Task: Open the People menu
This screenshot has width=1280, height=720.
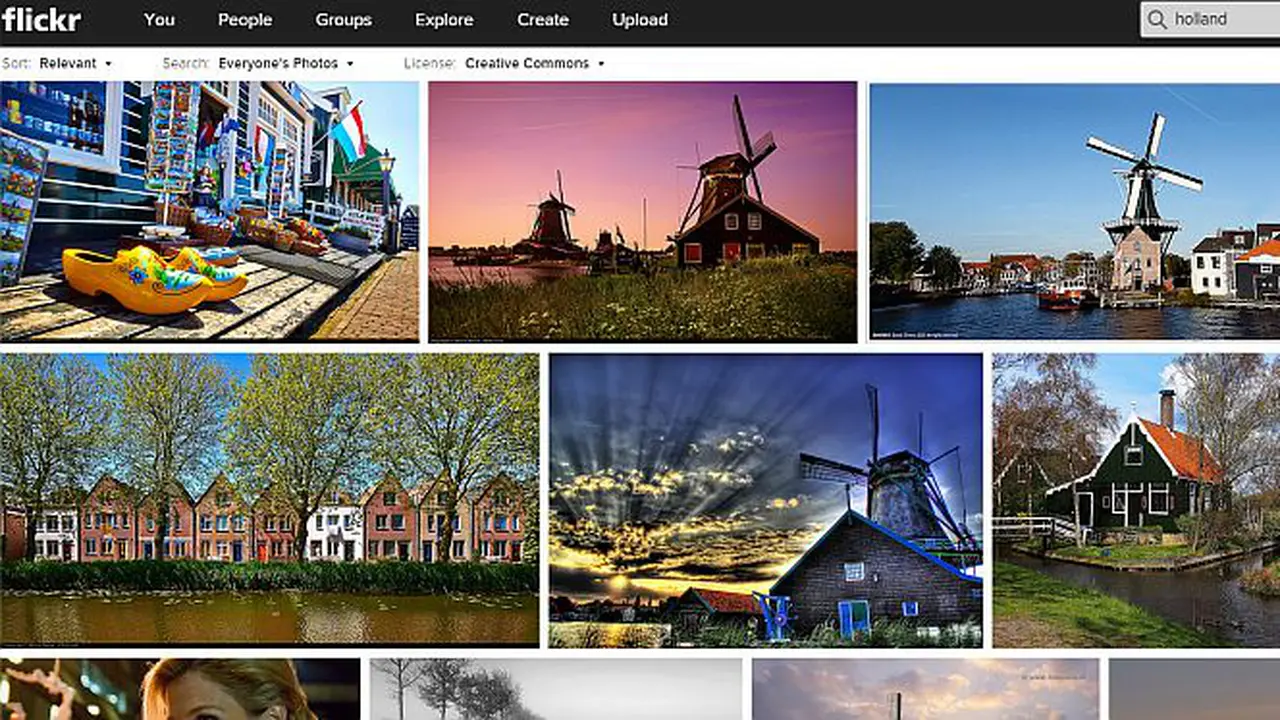Action: tap(245, 19)
